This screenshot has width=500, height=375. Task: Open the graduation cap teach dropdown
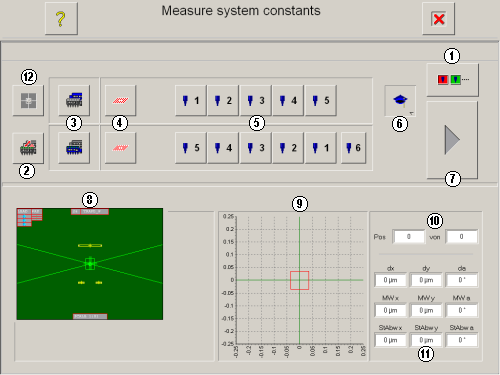tap(400, 101)
